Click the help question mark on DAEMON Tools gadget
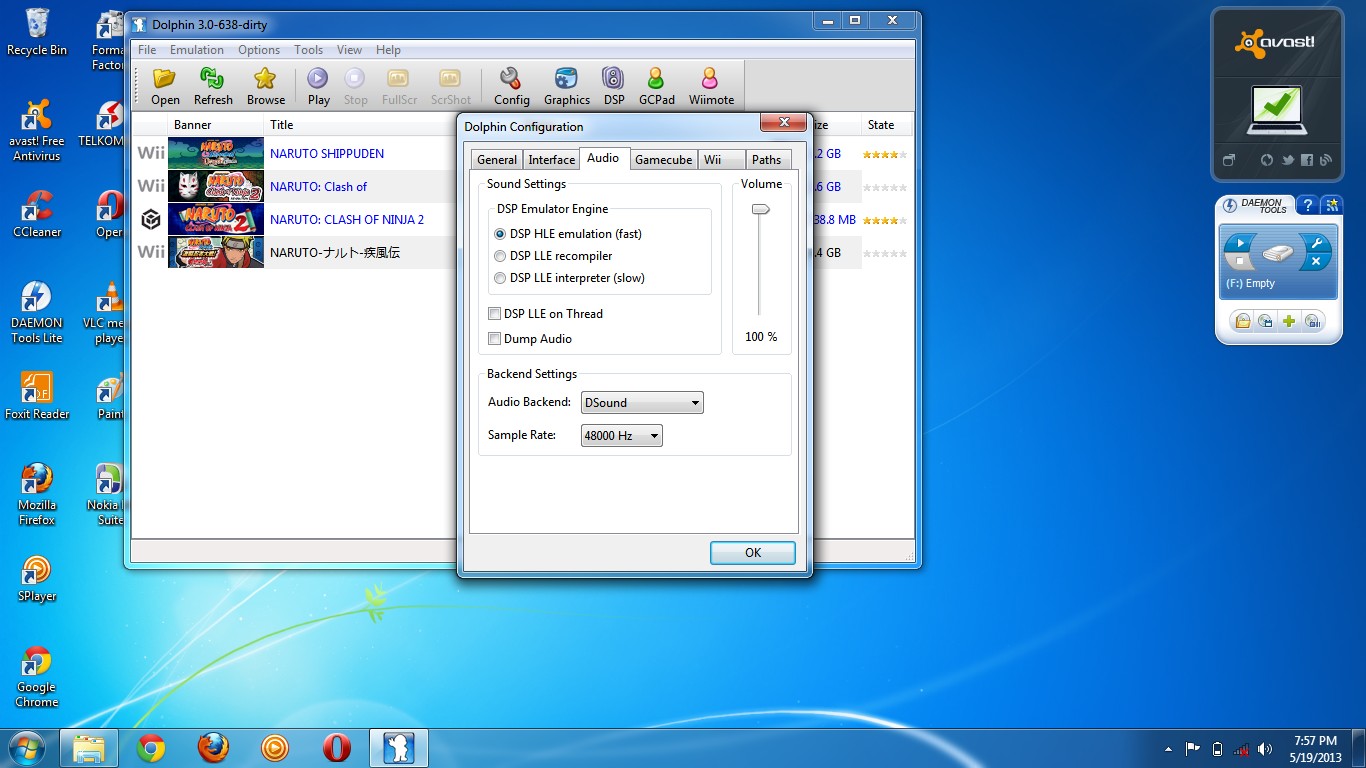The image size is (1366, 768). tap(1308, 205)
